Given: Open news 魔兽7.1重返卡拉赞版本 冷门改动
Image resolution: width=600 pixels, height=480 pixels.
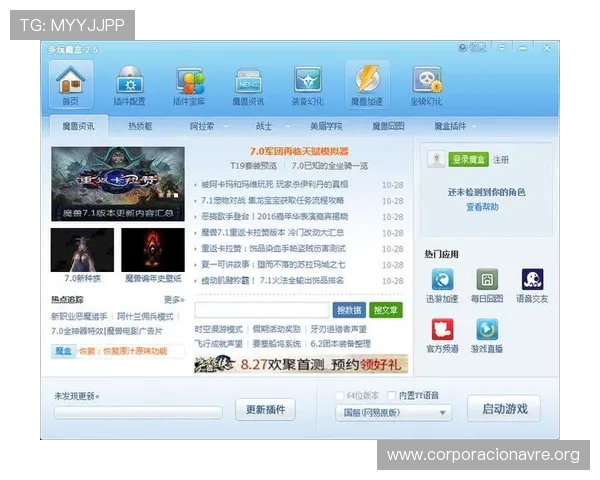Looking at the screenshot, I should pos(272,233).
